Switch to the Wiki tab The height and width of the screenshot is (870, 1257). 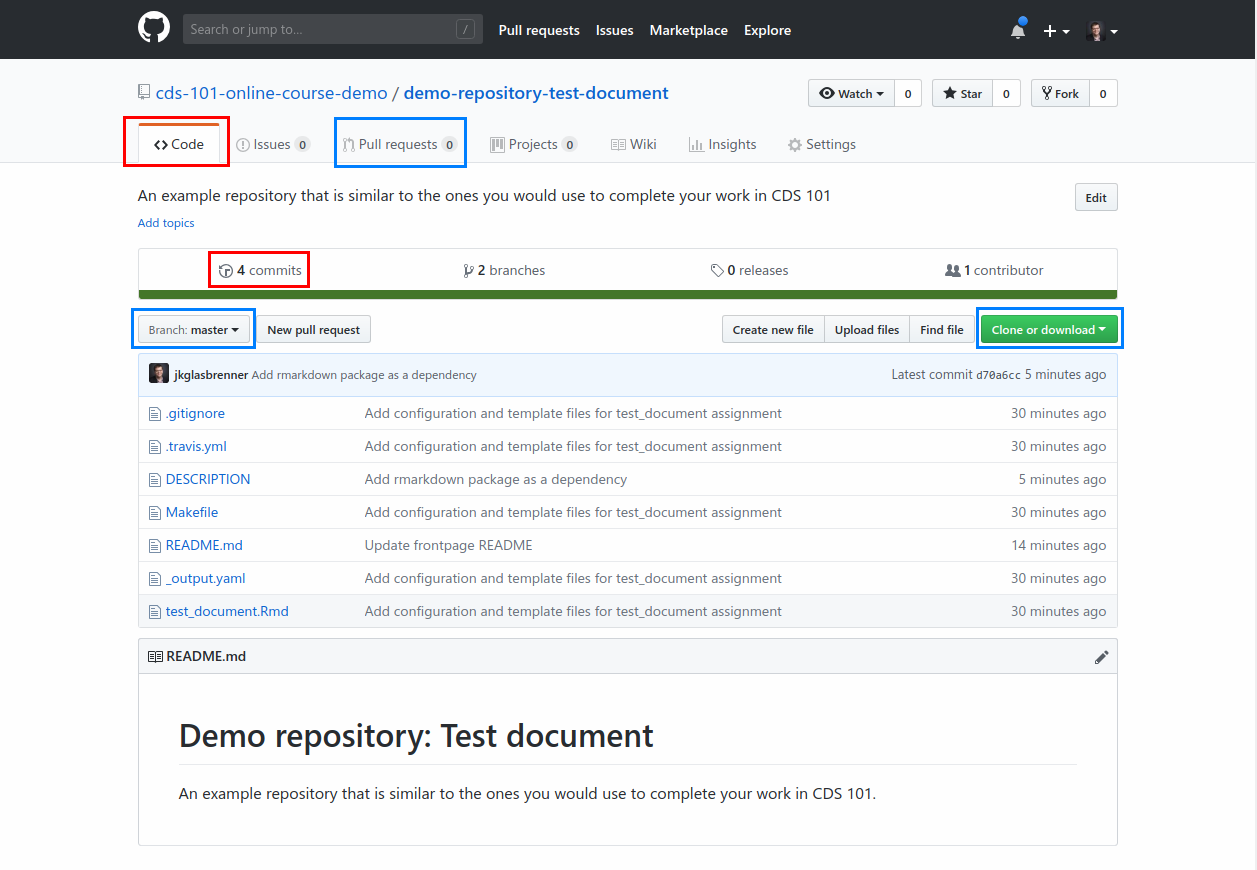(x=634, y=144)
